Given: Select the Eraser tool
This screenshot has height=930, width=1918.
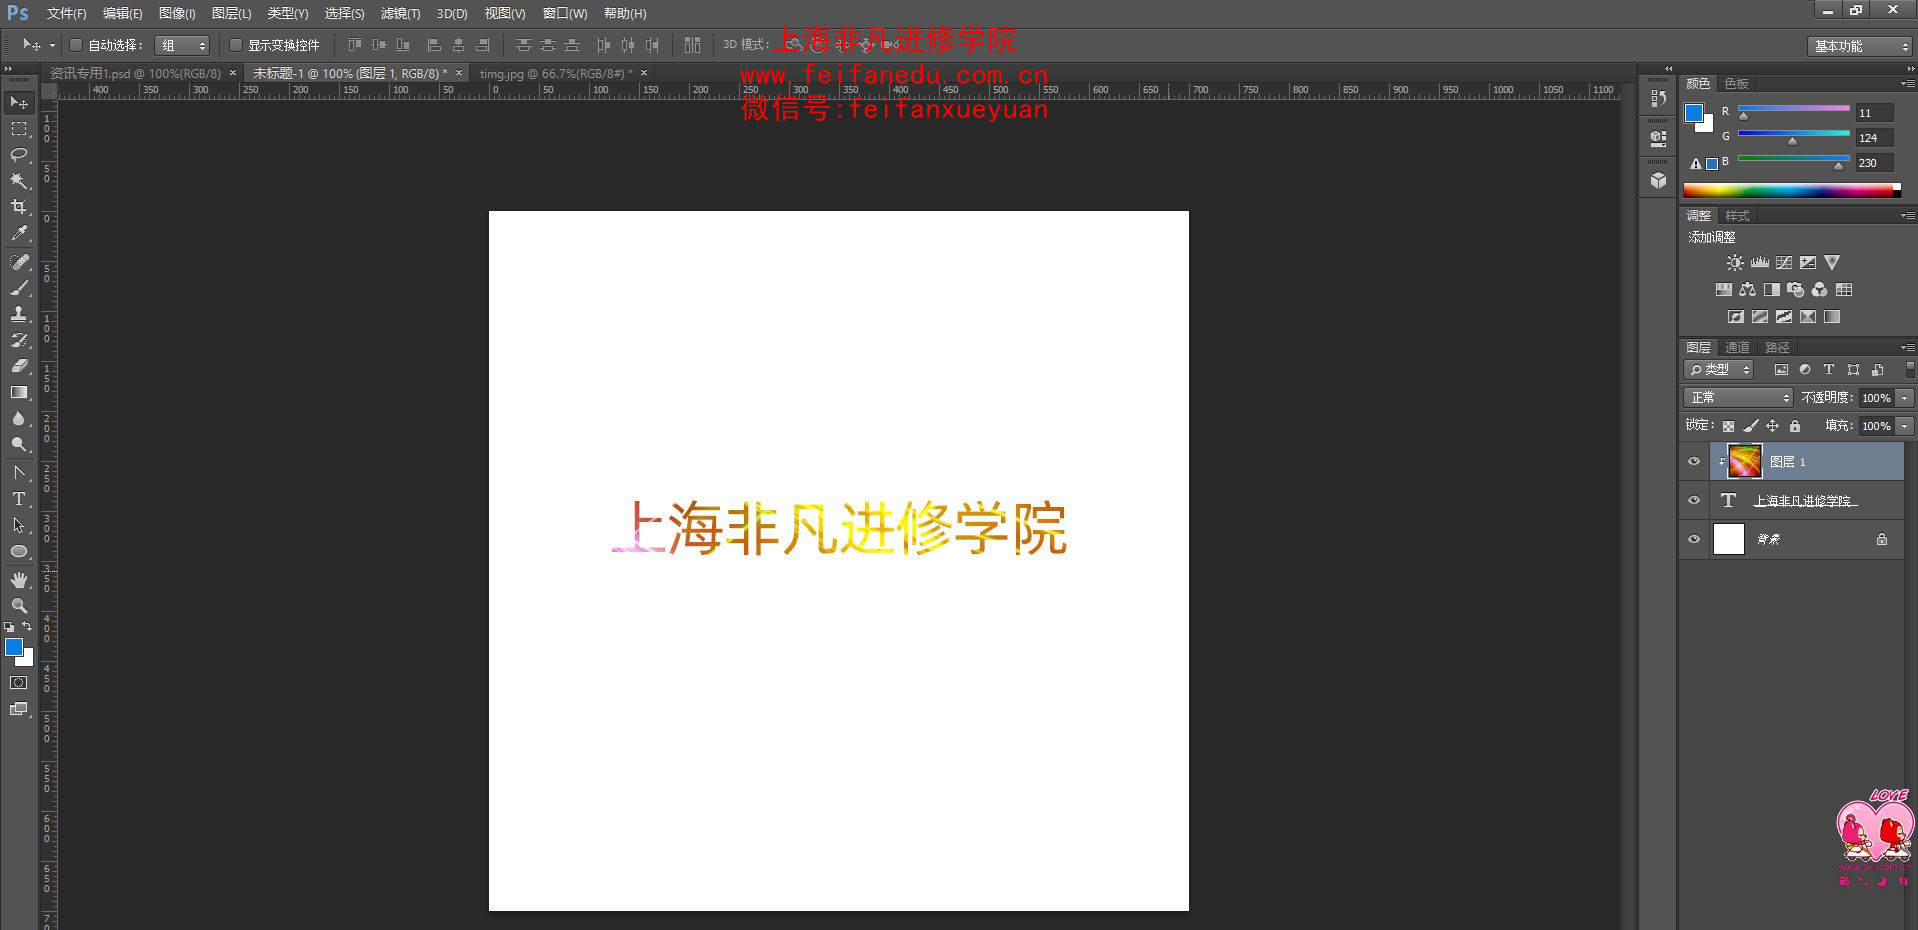Looking at the screenshot, I should (19, 366).
